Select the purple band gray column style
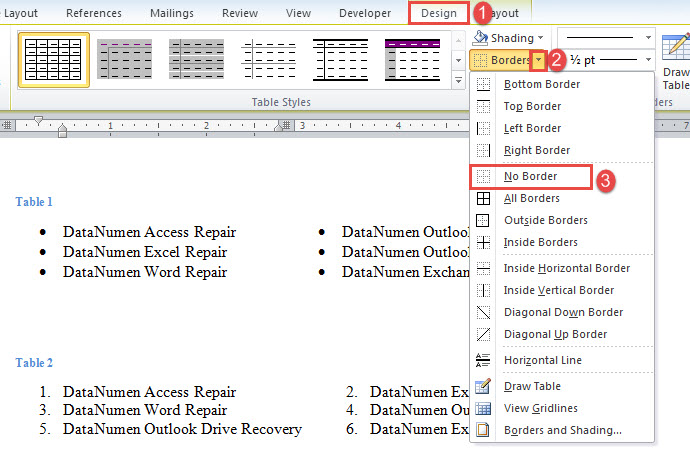The height and width of the screenshot is (464, 690). (412, 59)
